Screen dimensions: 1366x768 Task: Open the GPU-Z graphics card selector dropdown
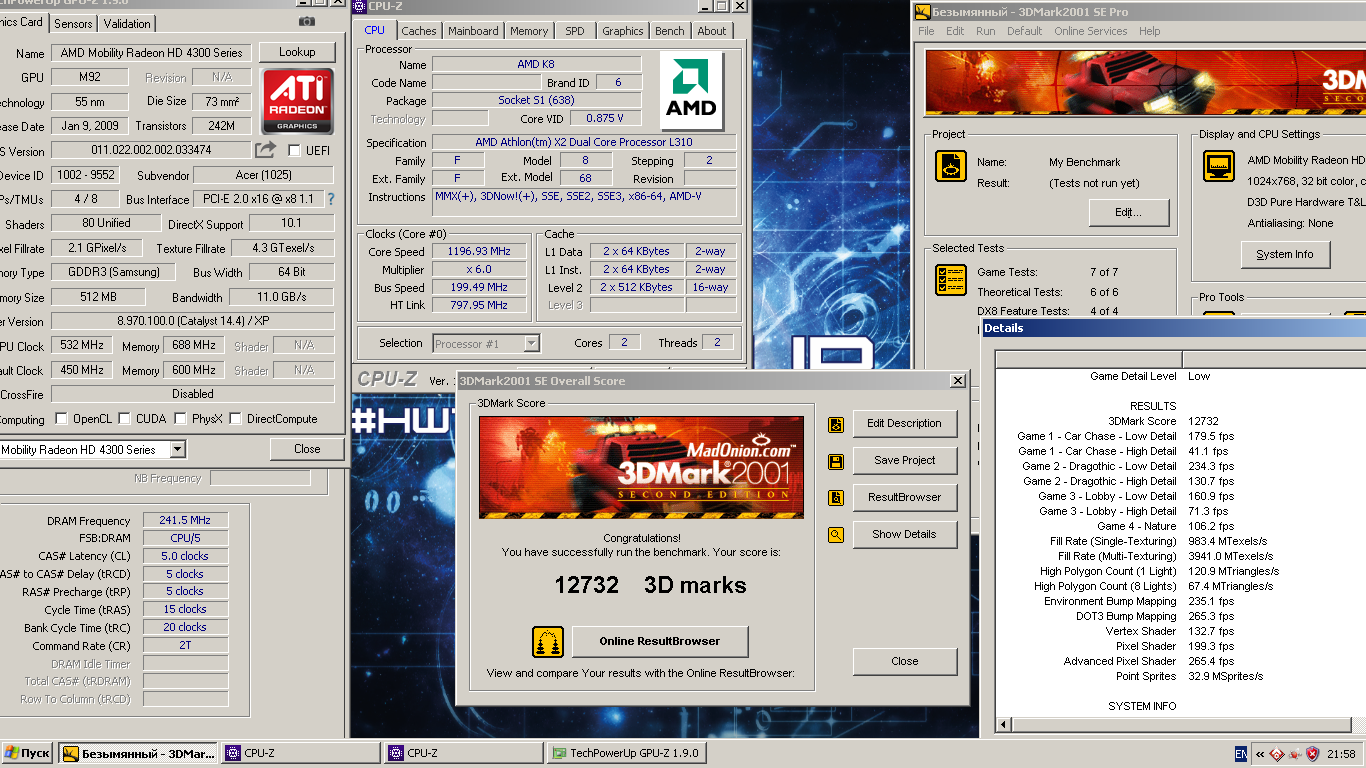pyautogui.click(x=177, y=450)
